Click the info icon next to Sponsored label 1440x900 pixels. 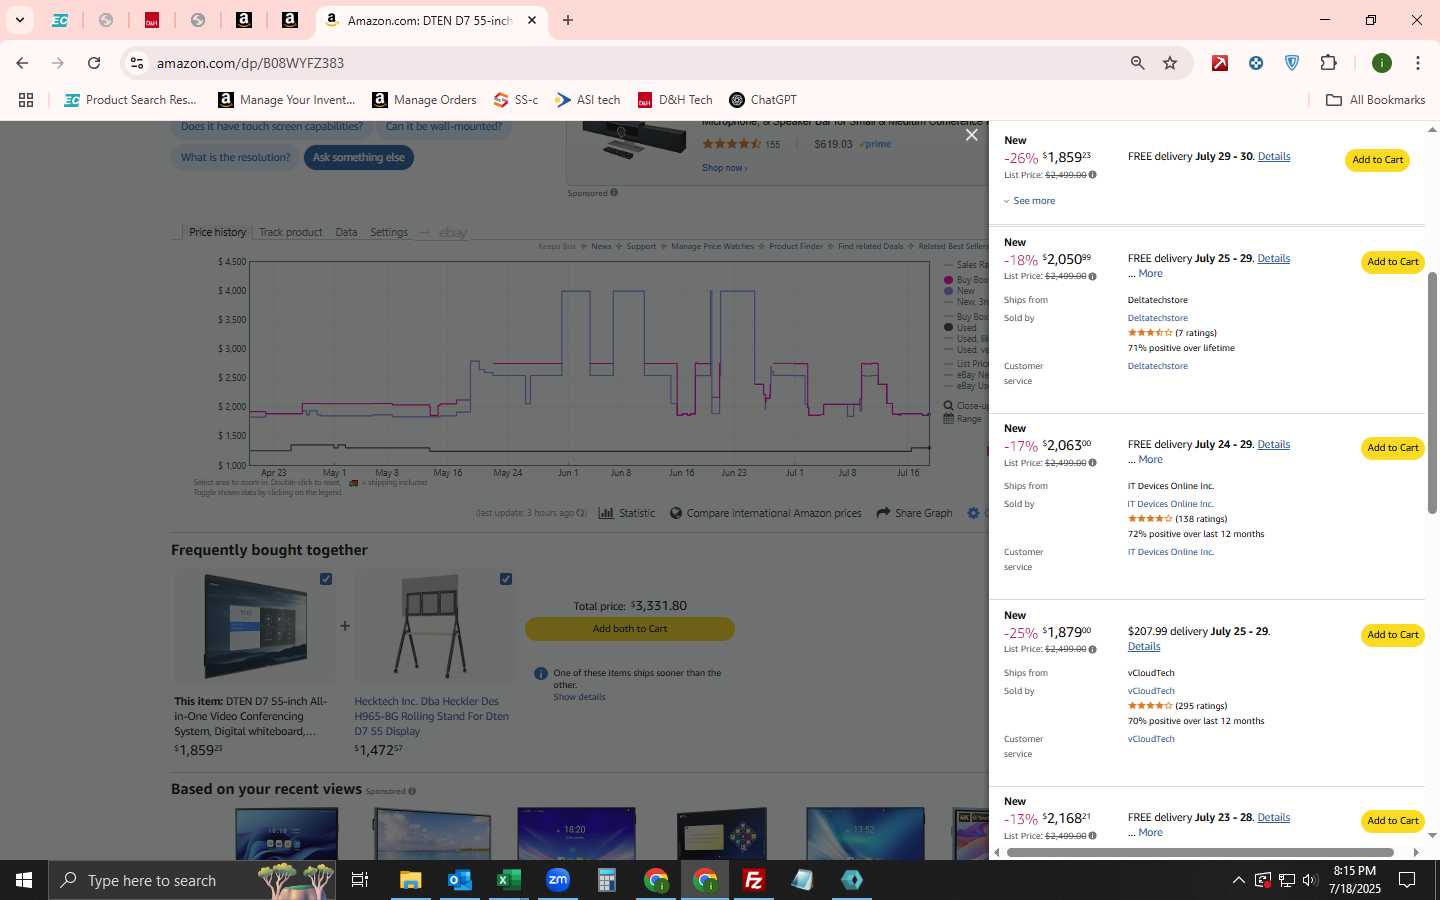[x=614, y=193]
